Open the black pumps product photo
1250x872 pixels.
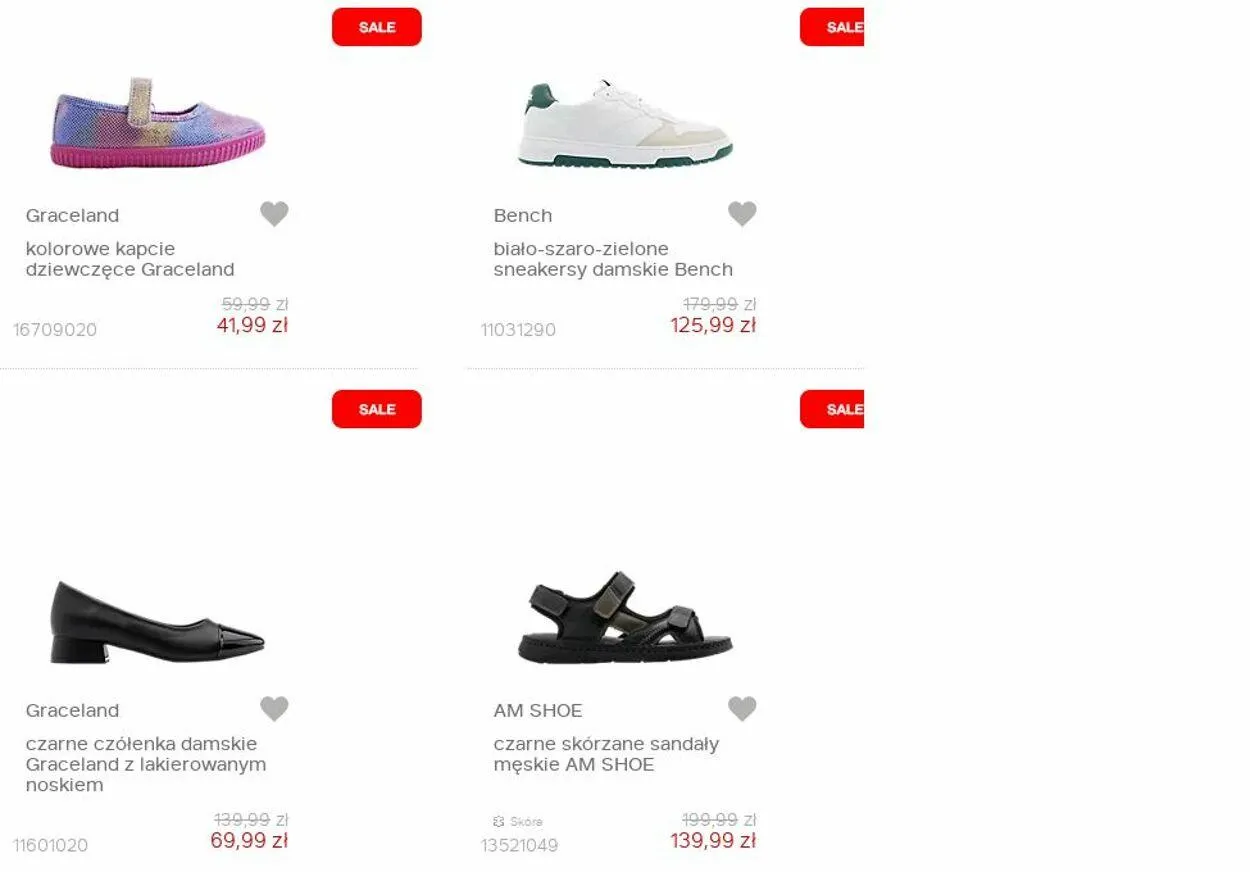point(158,622)
